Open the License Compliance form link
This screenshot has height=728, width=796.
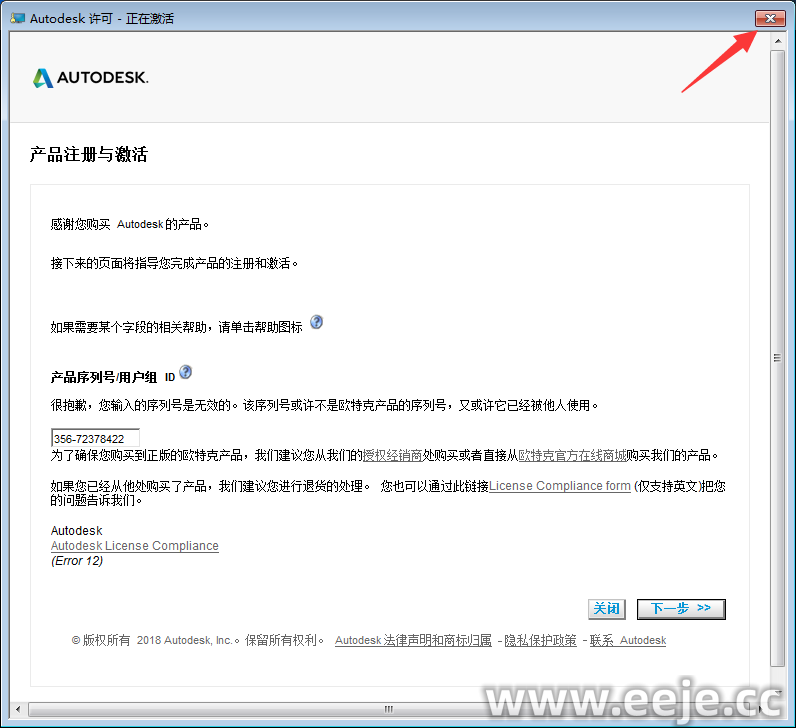tap(559, 486)
